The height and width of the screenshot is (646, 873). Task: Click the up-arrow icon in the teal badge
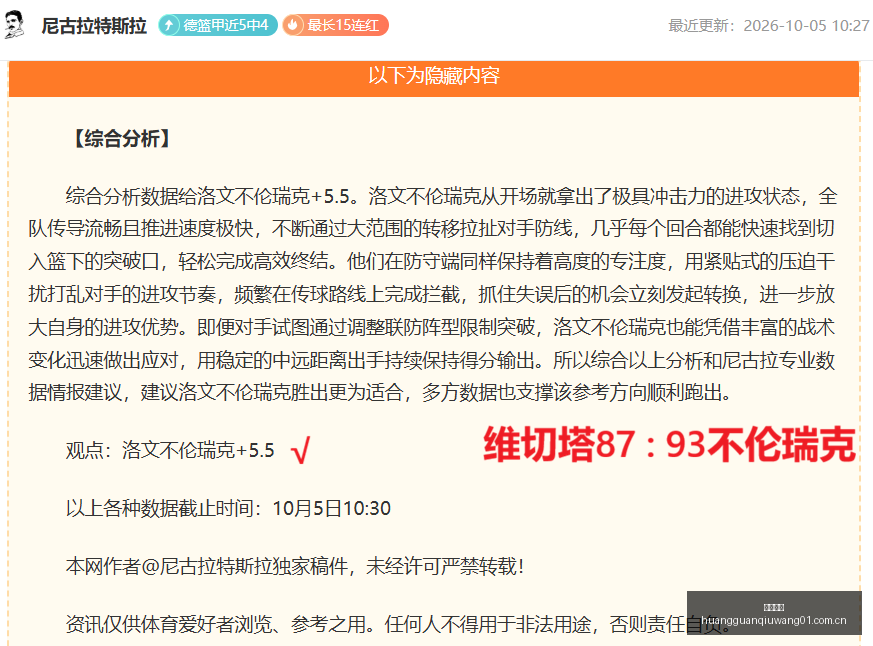tap(169, 25)
